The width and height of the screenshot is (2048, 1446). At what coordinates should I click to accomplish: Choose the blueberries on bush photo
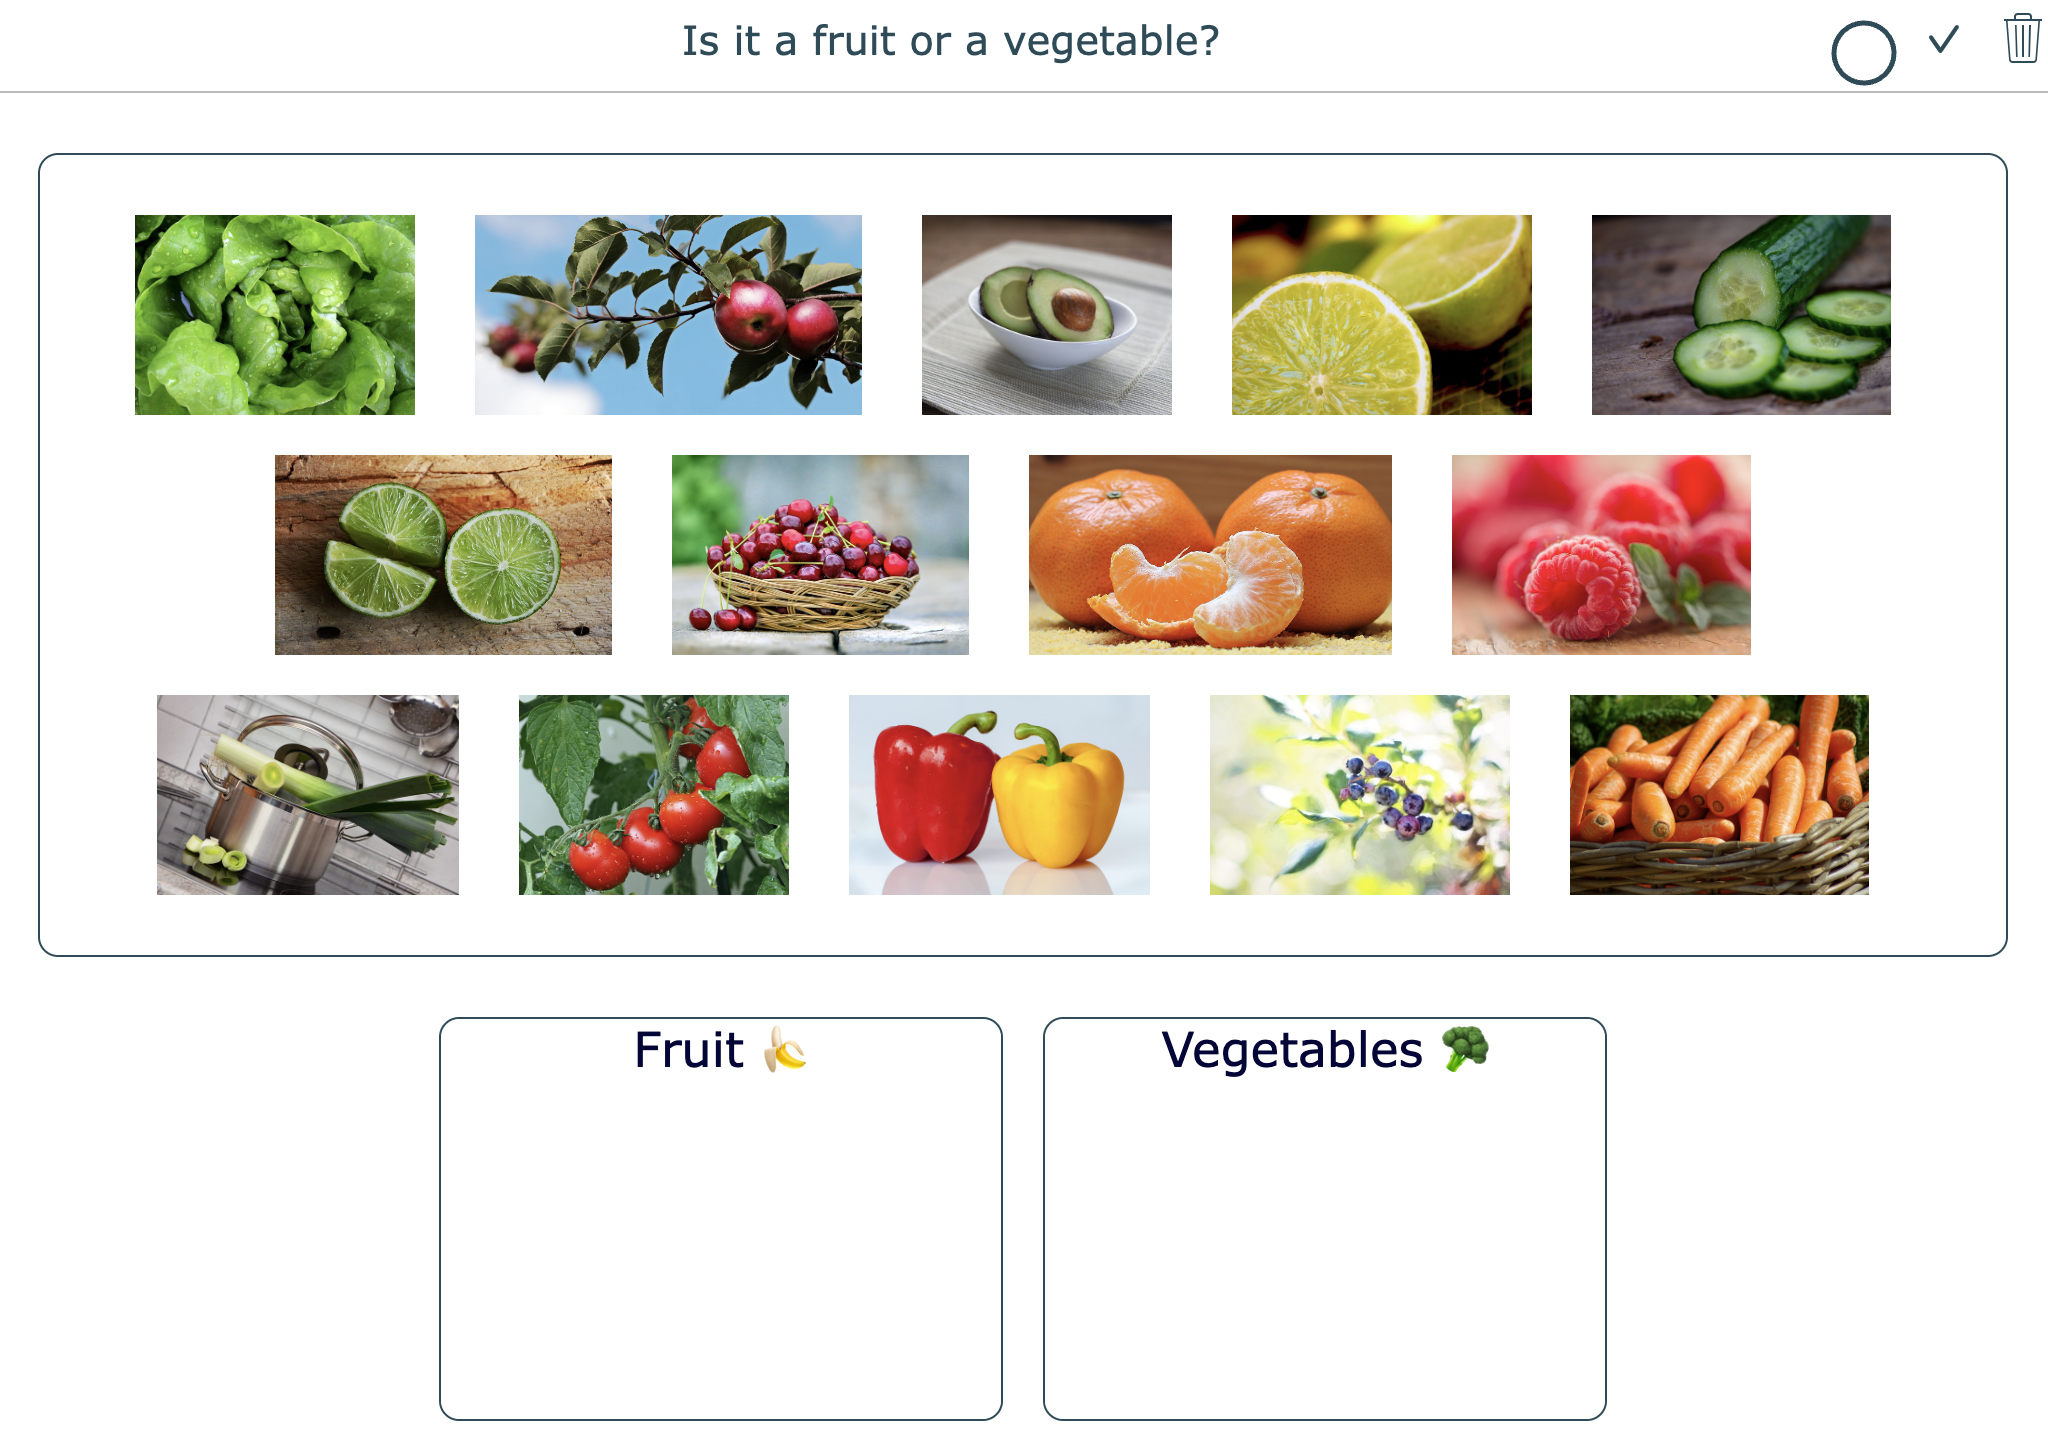[1360, 795]
